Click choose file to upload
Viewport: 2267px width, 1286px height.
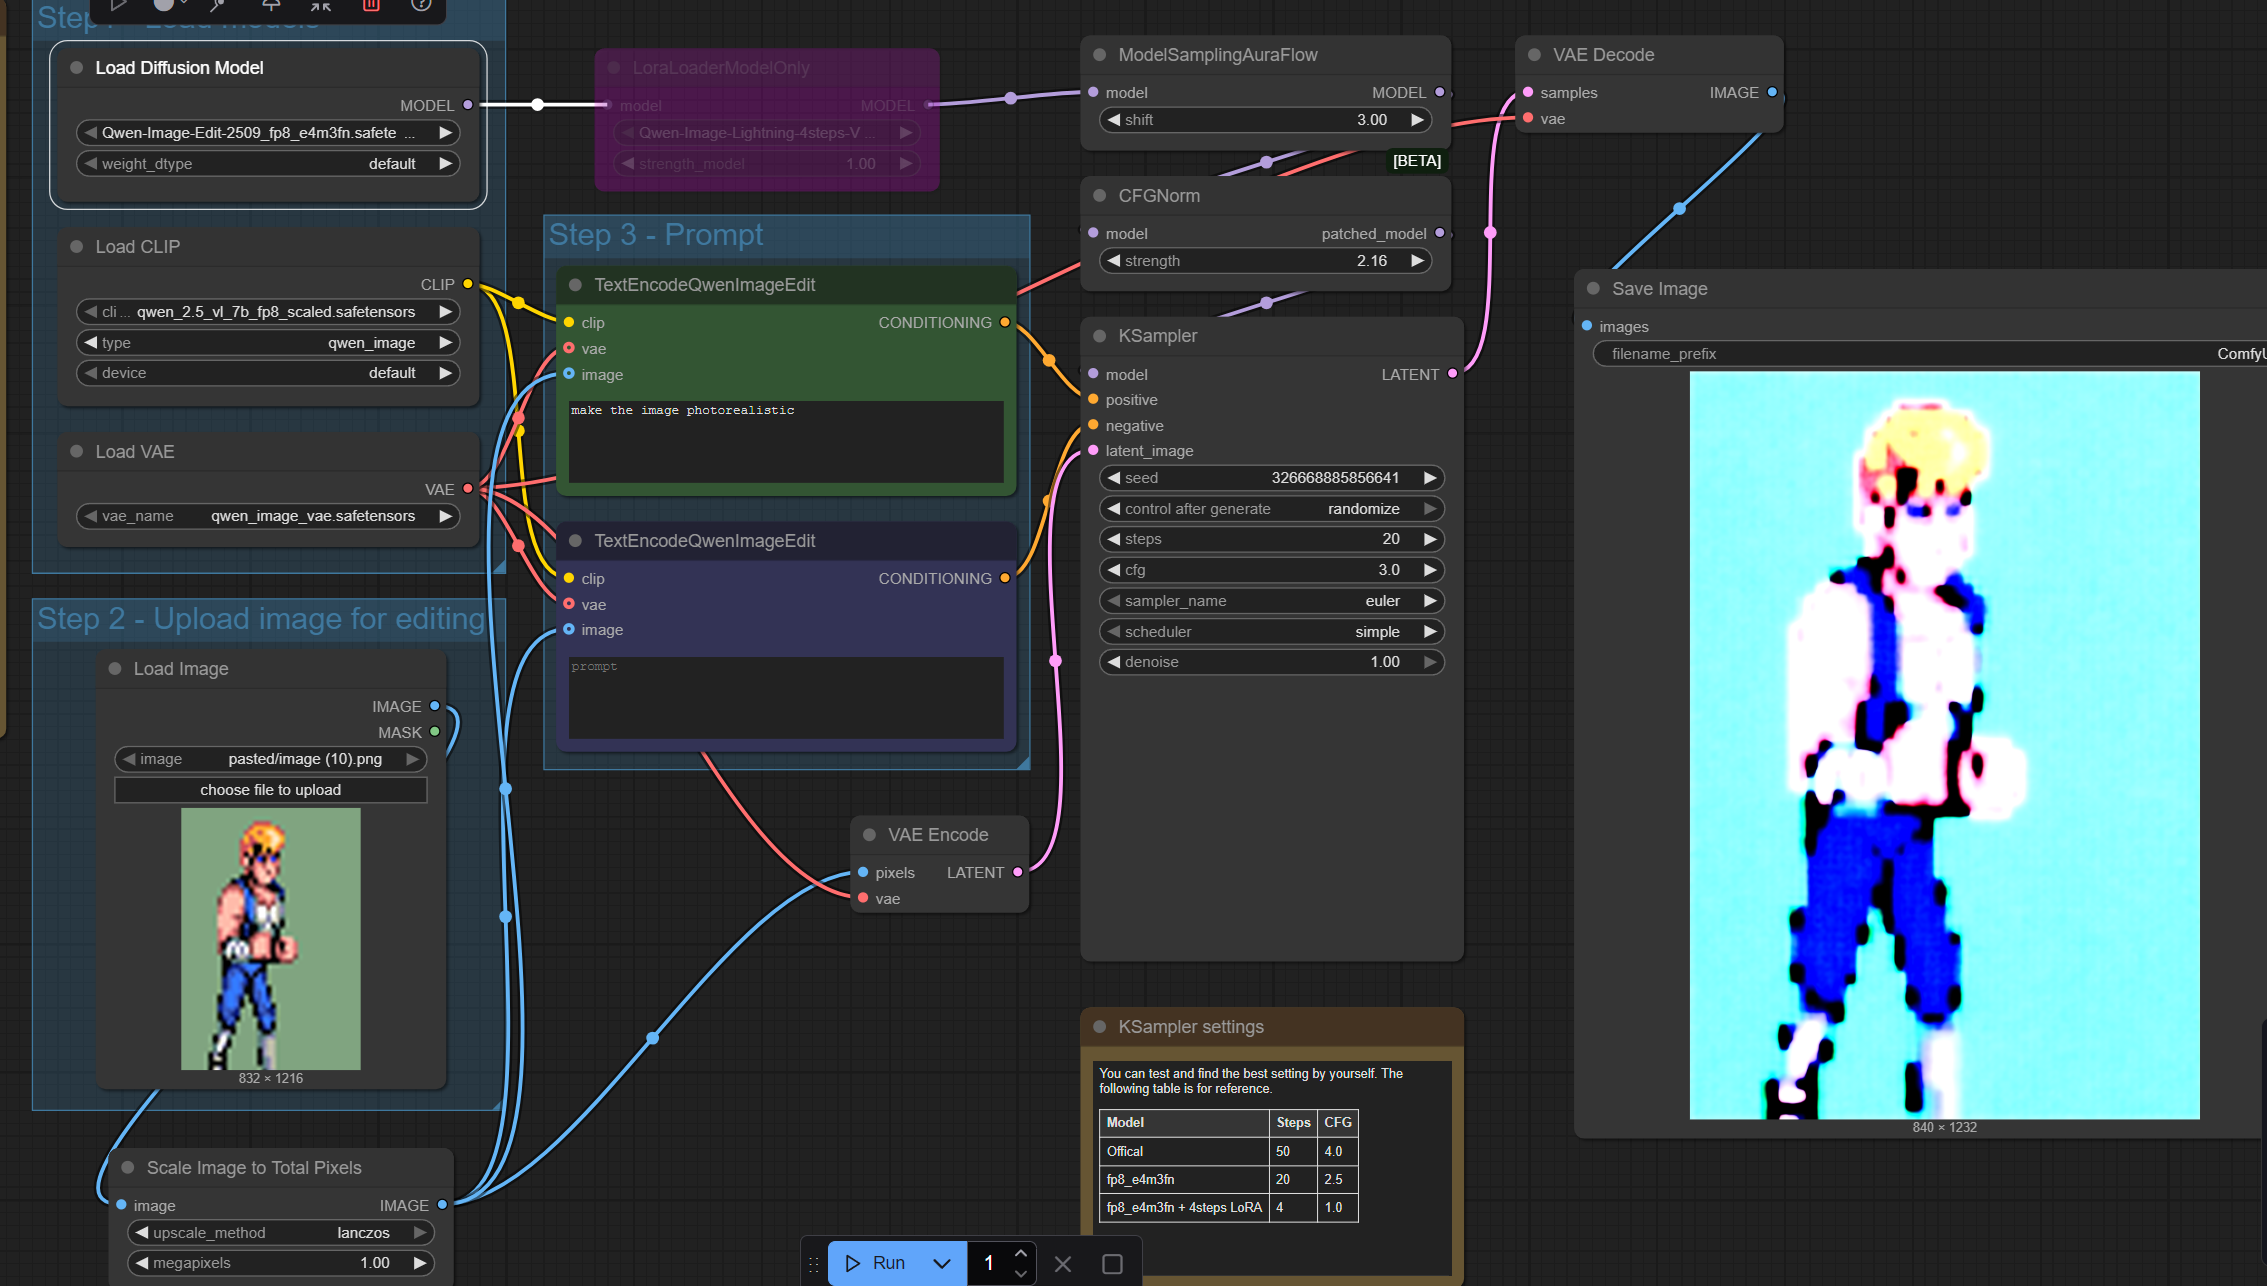tap(271, 790)
